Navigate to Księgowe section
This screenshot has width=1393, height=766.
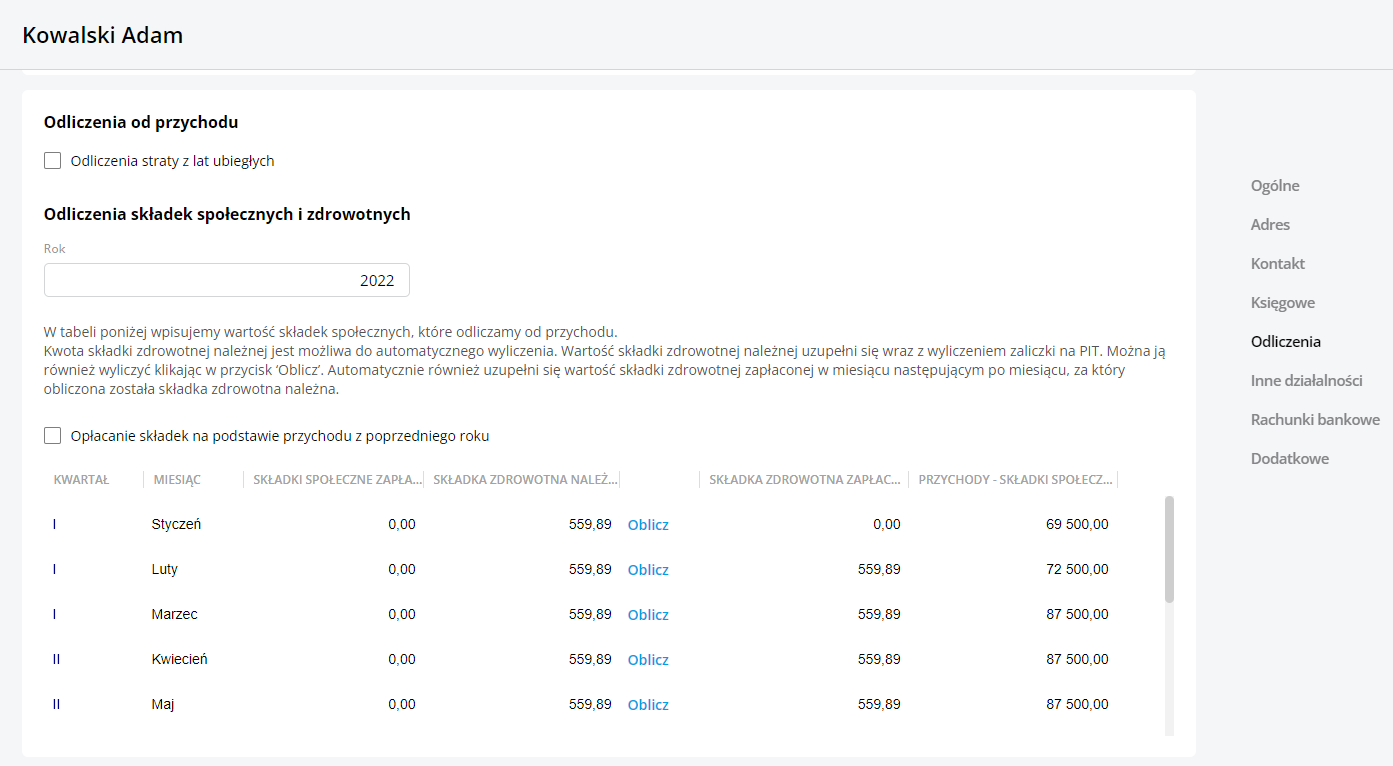pos(1282,303)
